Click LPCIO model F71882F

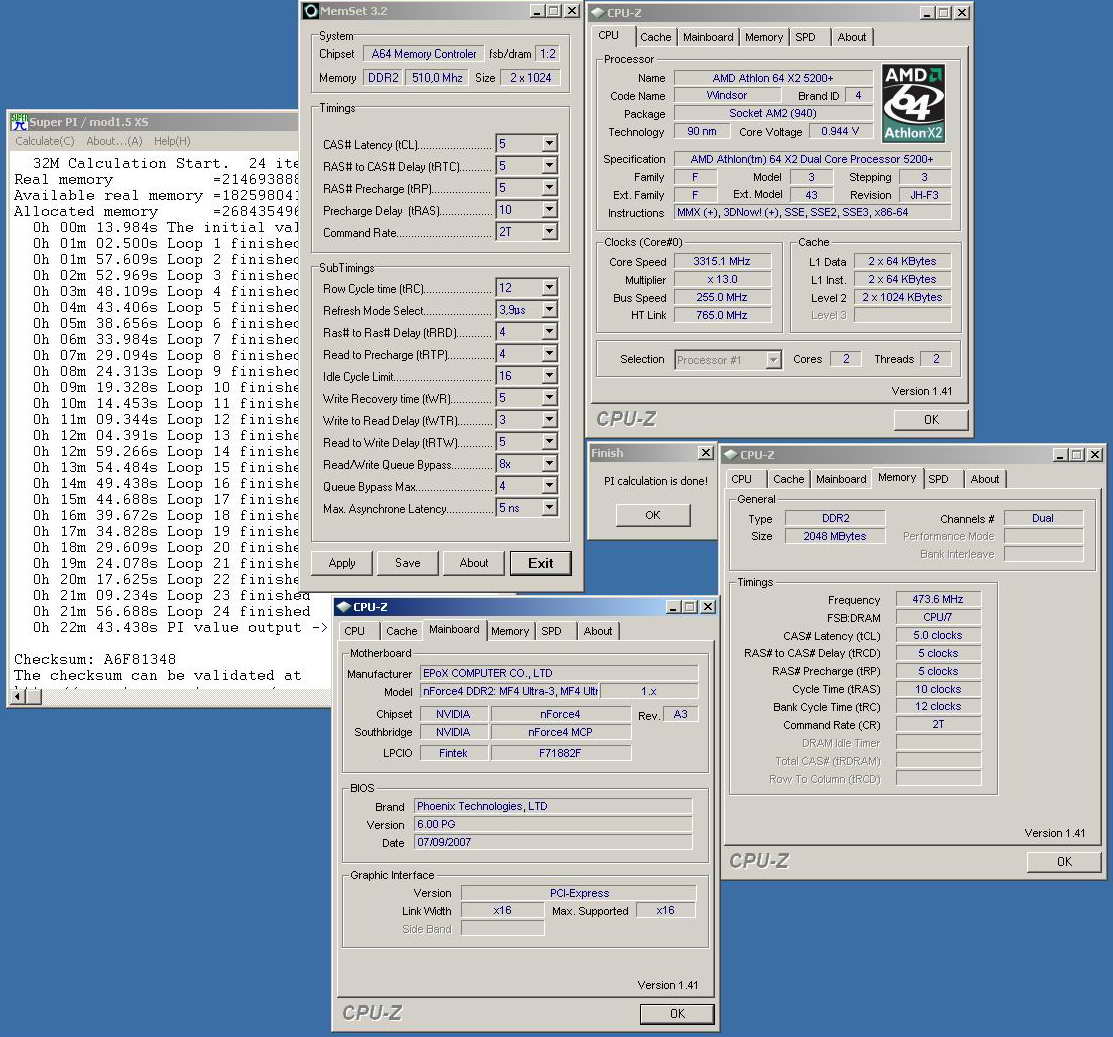(560, 753)
